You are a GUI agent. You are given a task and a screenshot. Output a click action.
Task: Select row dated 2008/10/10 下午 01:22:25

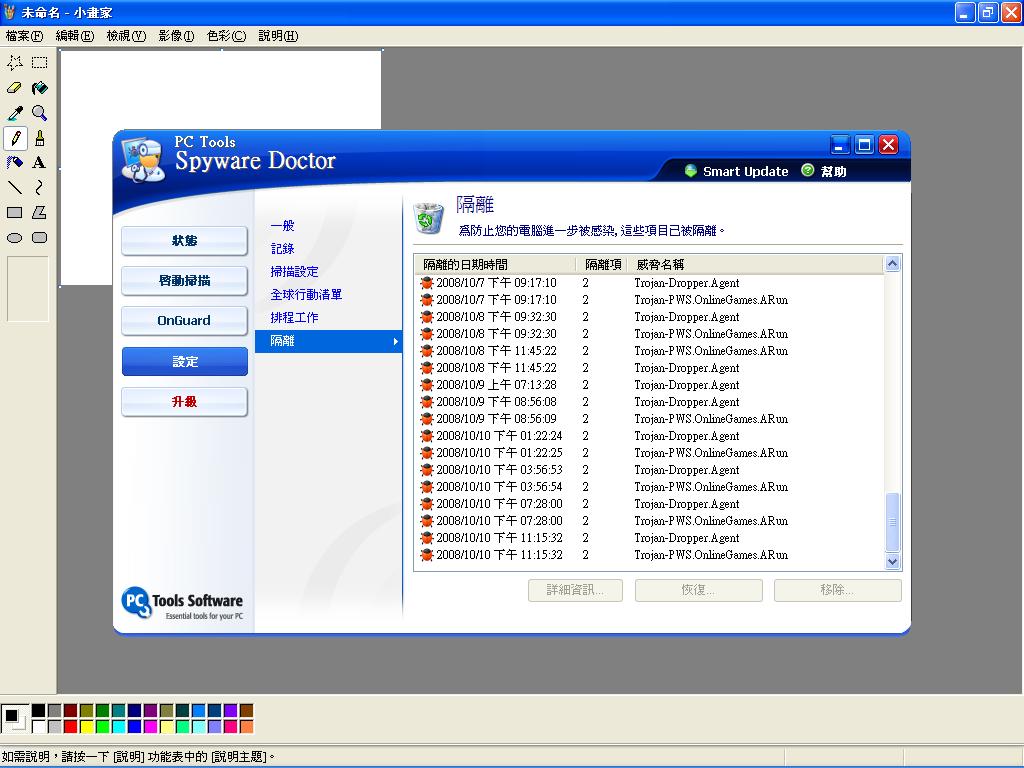pyautogui.click(x=649, y=453)
